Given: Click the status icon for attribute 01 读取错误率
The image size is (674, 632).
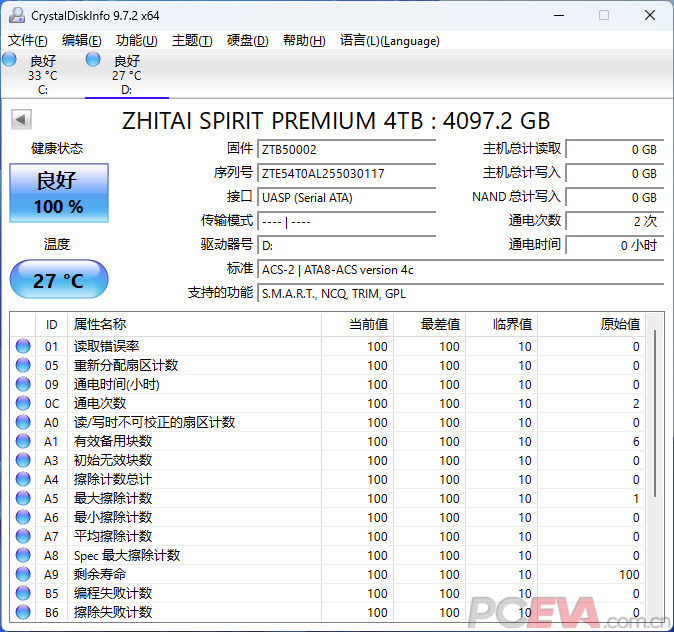Looking at the screenshot, I should coord(23,347).
